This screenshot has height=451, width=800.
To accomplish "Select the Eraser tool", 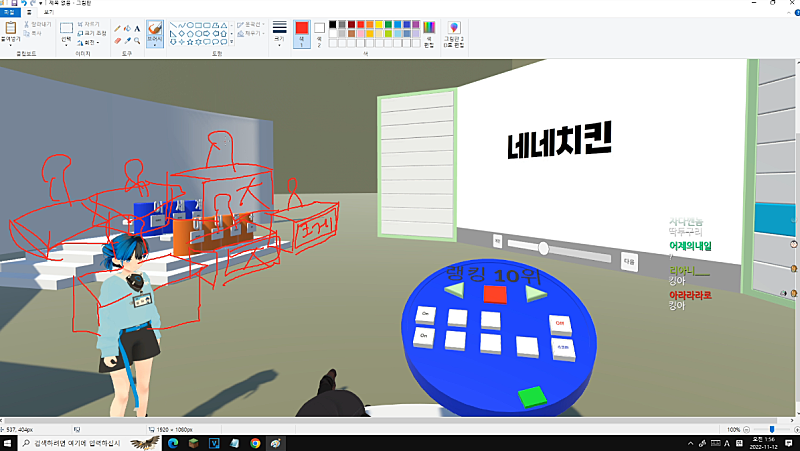I will [x=117, y=40].
